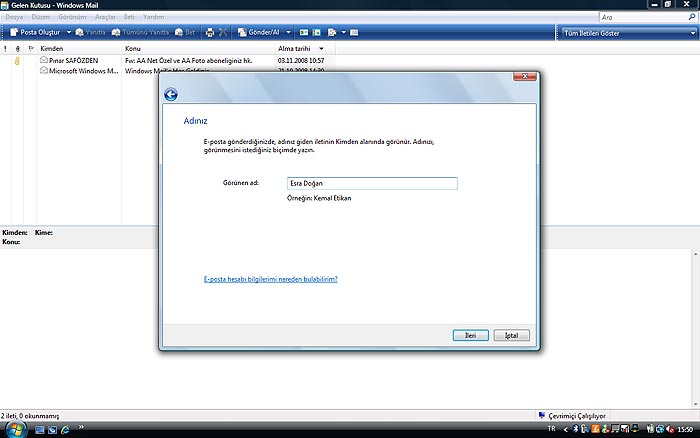Viewport: 700px width, 438px height.
Task: Click the find message icon in the toolbar
Action: [x=332, y=32]
